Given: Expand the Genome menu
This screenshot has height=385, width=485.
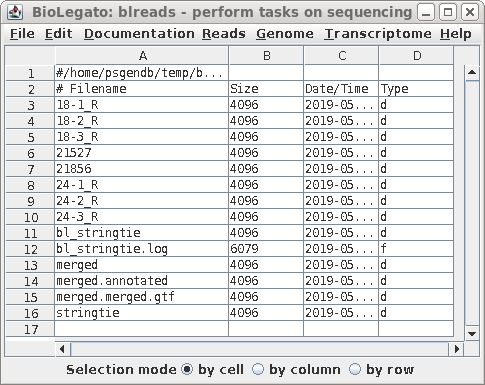Looking at the screenshot, I should click(x=285, y=34).
